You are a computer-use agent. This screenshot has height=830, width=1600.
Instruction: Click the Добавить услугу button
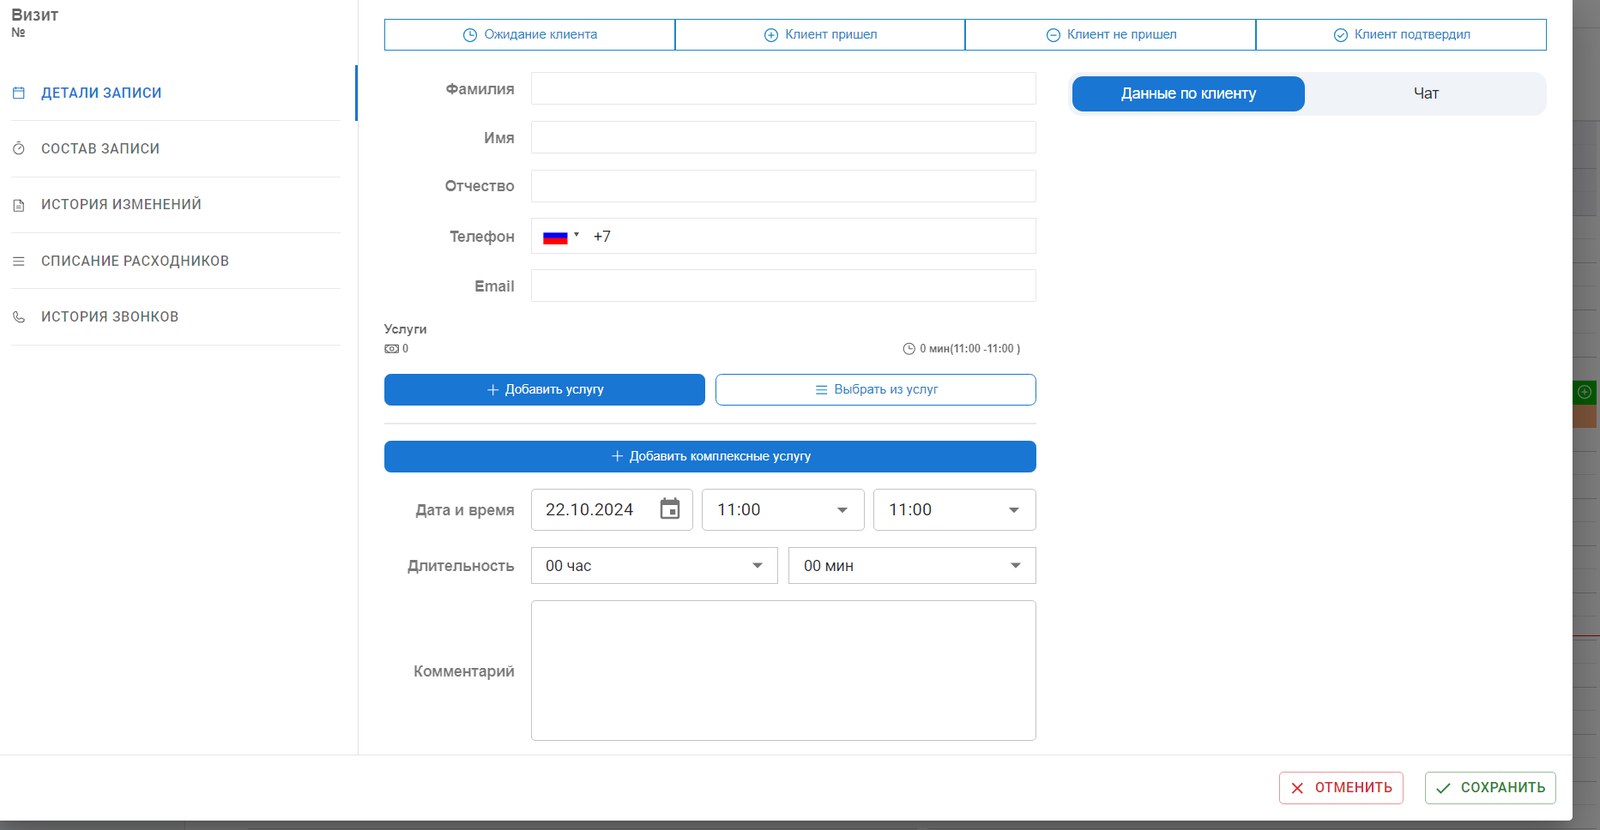click(544, 390)
